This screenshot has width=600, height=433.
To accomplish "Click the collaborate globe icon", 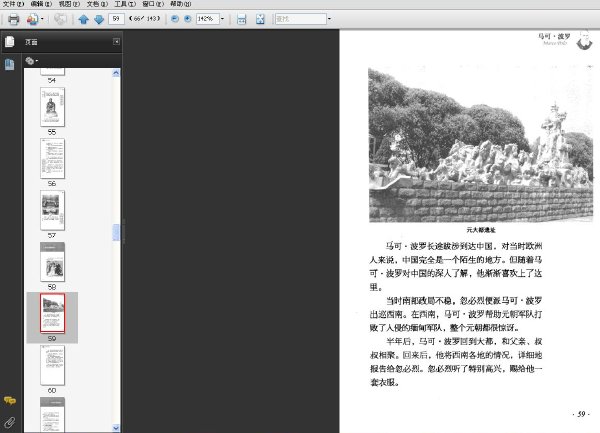I will pyautogui.click(x=60, y=19).
